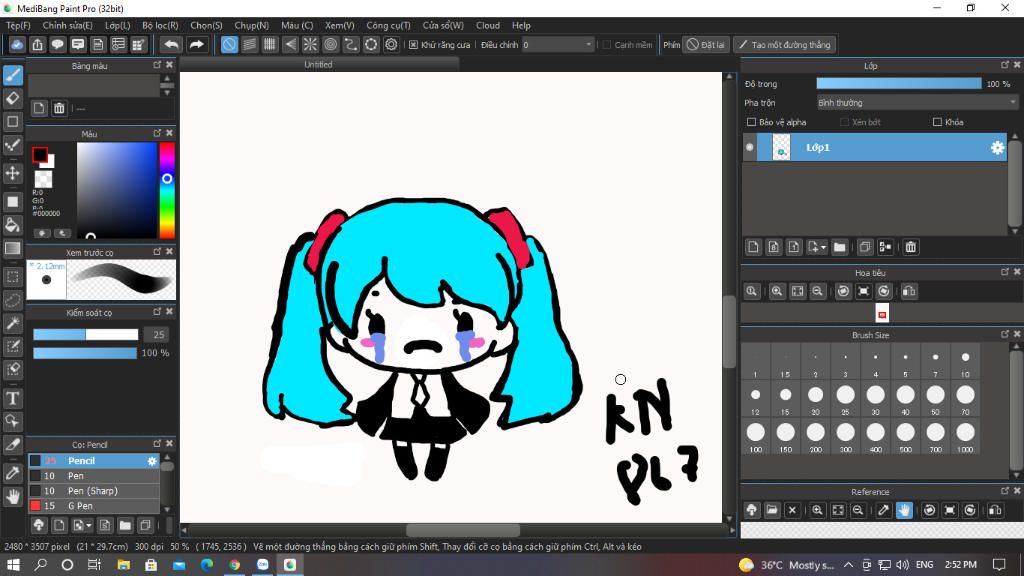Select the Gradient tool
The height and width of the screenshot is (576, 1024).
click(x=12, y=248)
